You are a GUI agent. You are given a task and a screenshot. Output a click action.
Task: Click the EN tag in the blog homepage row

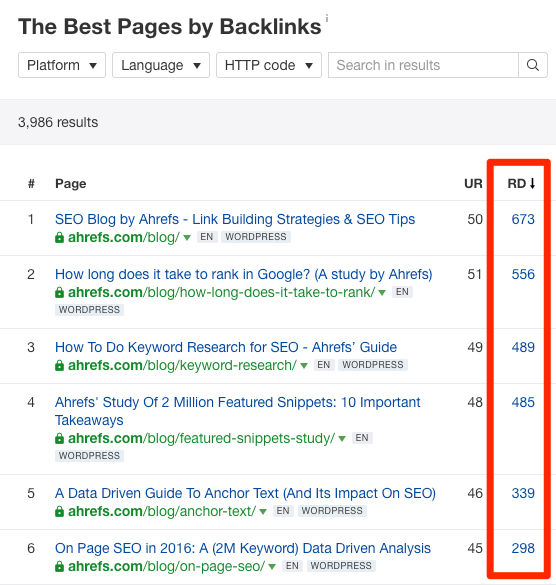pyautogui.click(x=207, y=237)
